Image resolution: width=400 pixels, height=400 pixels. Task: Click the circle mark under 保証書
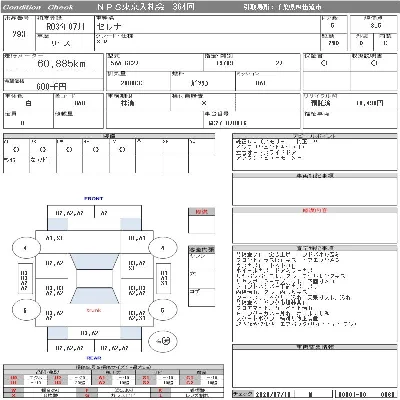coord(324,63)
